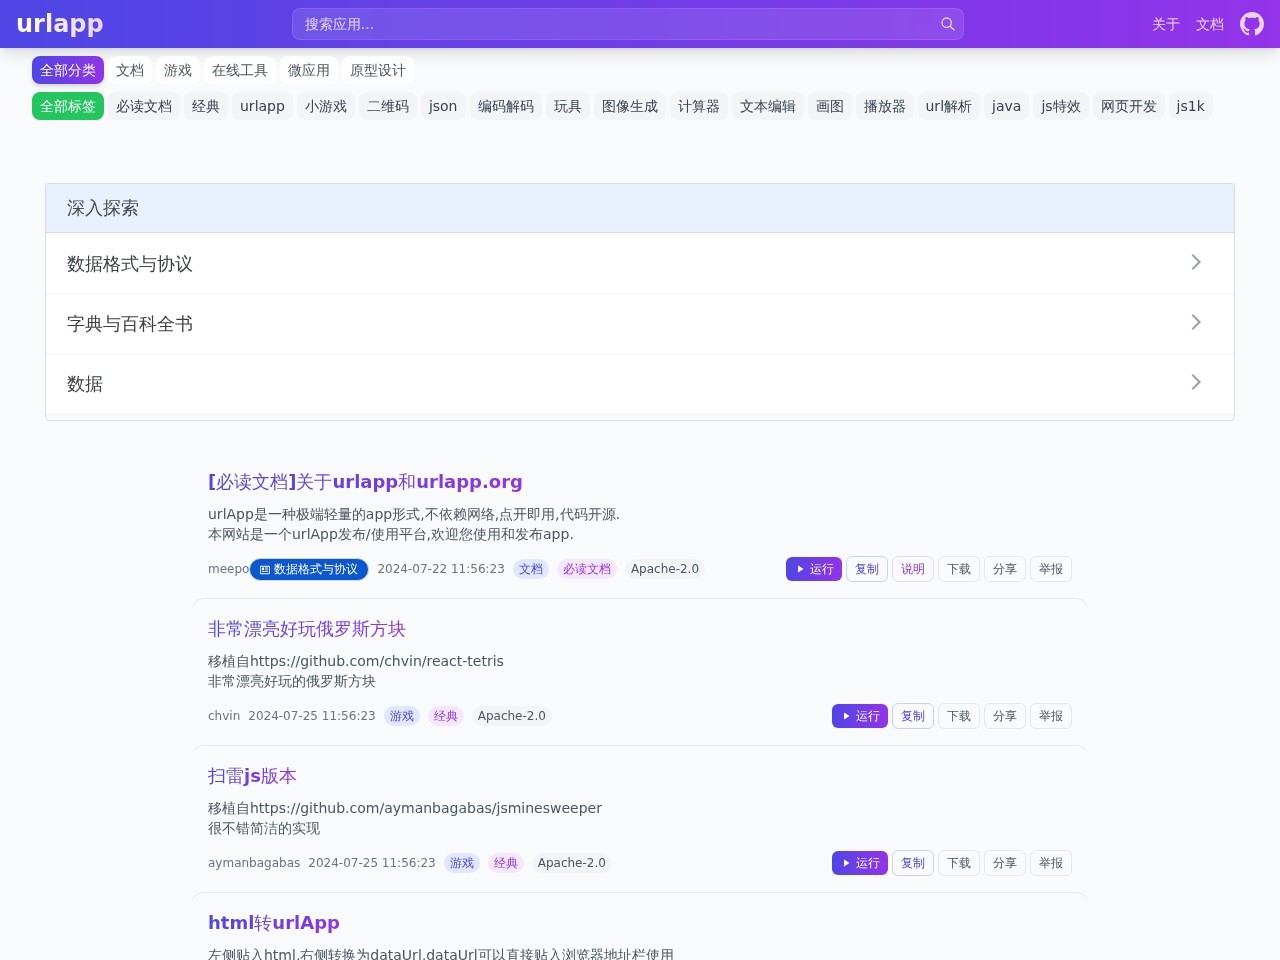
Task: Filter by 播放器 tag
Action: (885, 106)
